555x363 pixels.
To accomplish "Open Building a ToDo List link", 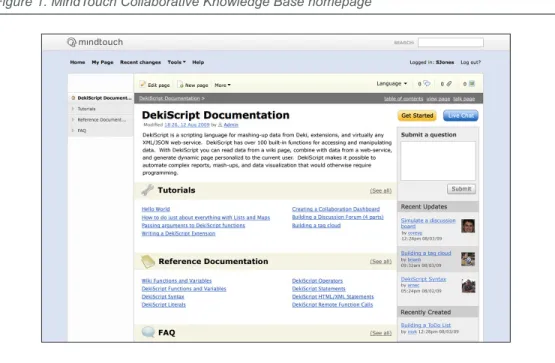I will pyautogui.click(x=426, y=325).
